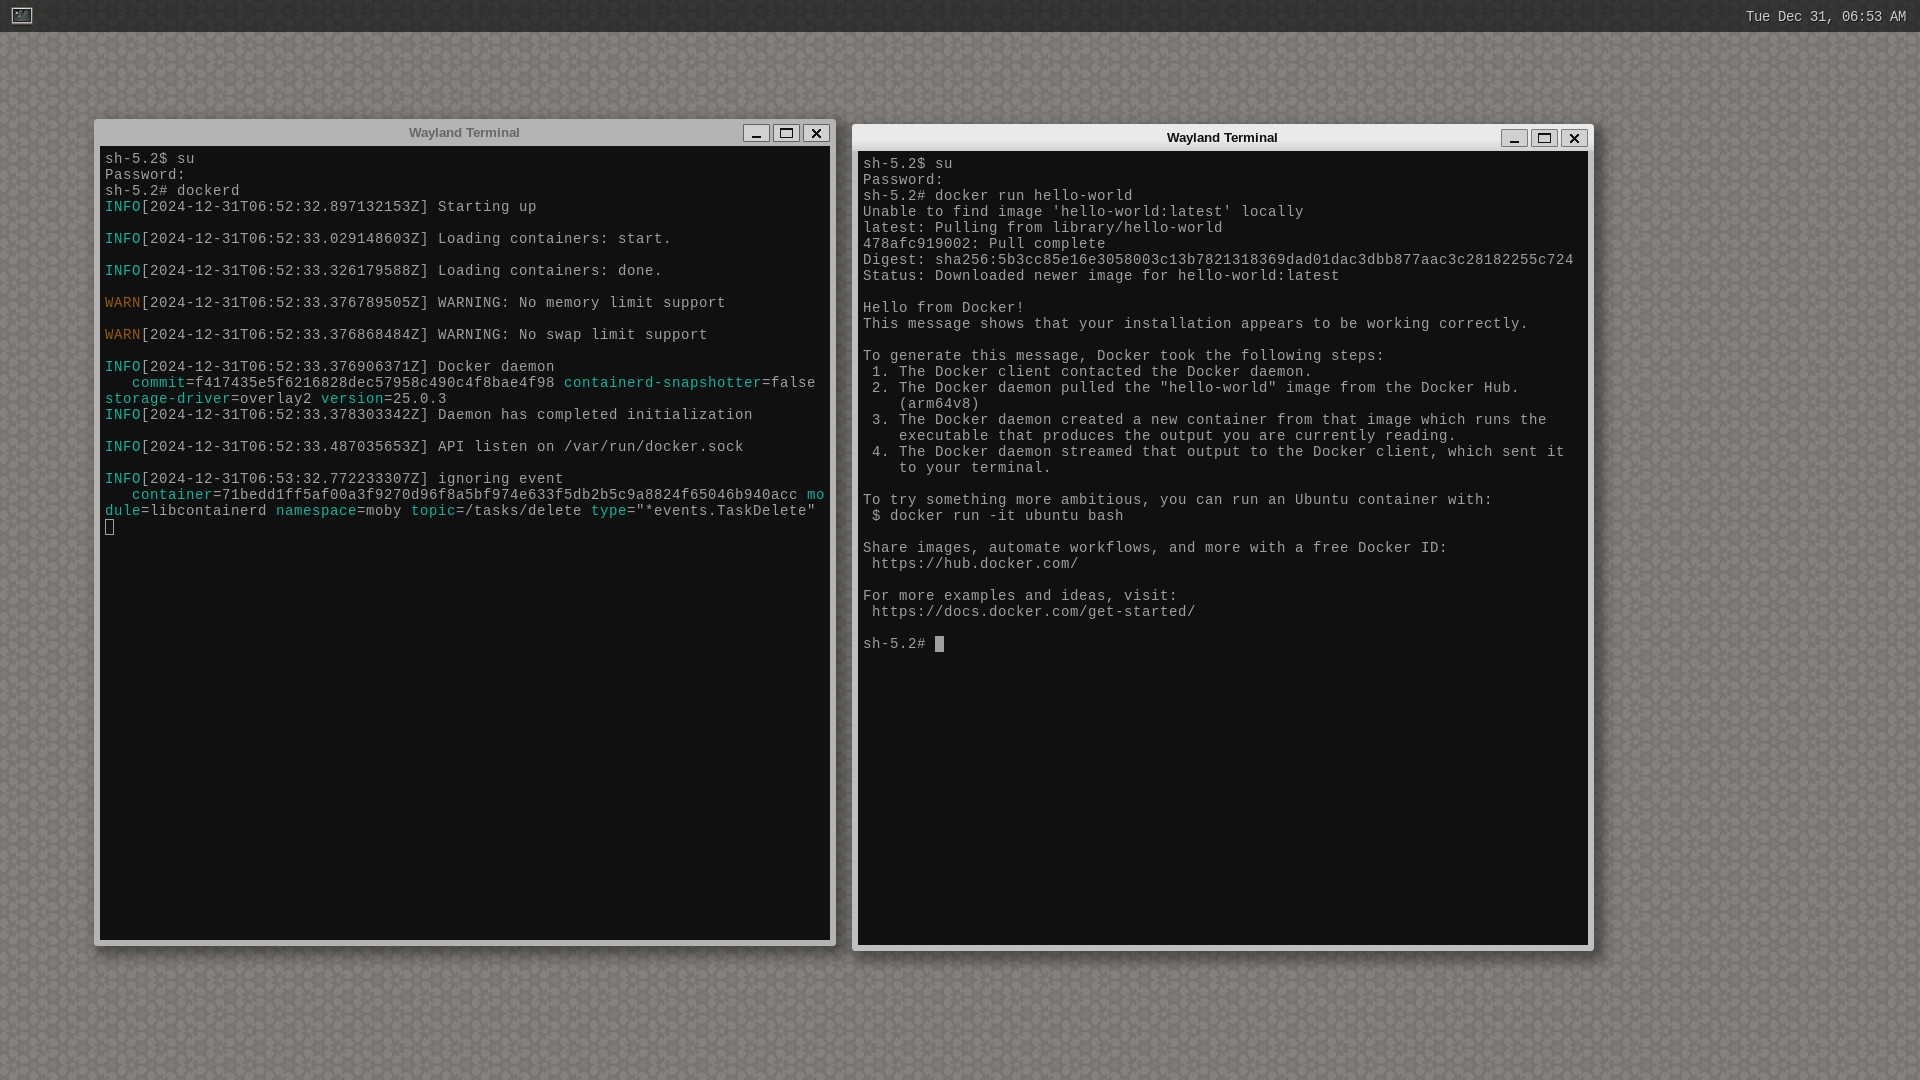Close the left Wayland Terminal window
This screenshot has width=1920, height=1080.
(x=816, y=133)
